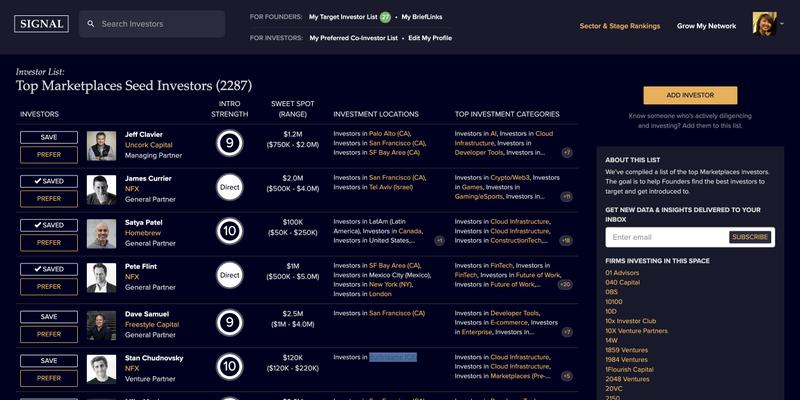Open My Preferred Co-Investor List

click(x=354, y=38)
